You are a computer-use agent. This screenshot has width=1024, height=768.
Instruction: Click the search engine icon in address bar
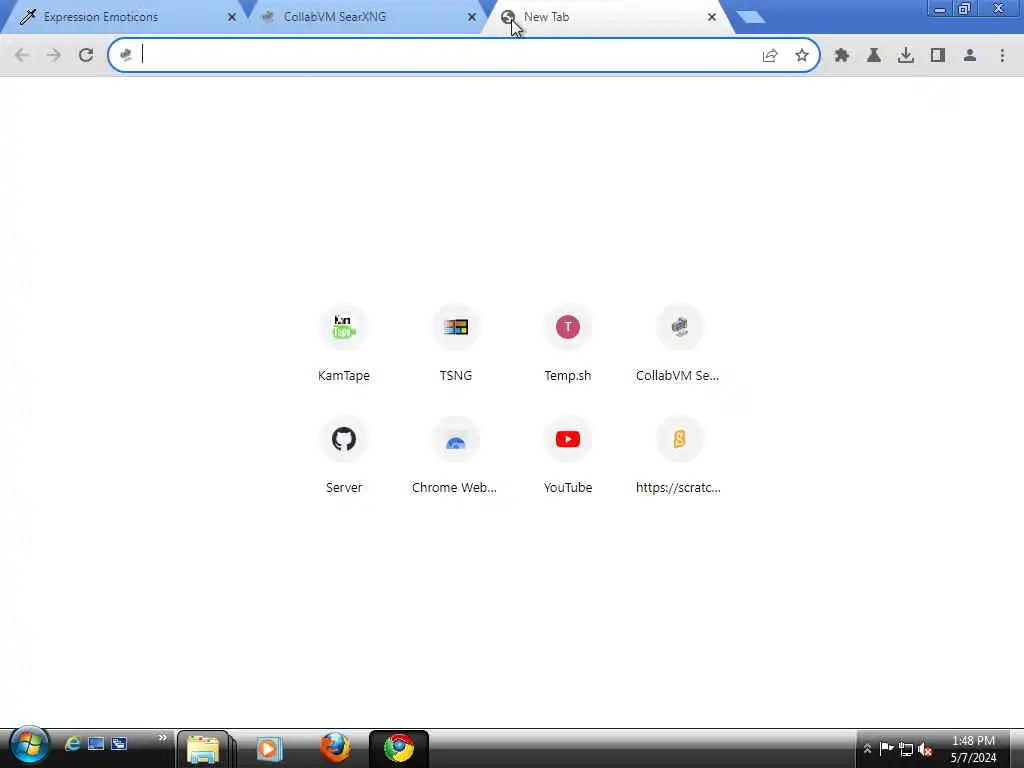coord(126,56)
